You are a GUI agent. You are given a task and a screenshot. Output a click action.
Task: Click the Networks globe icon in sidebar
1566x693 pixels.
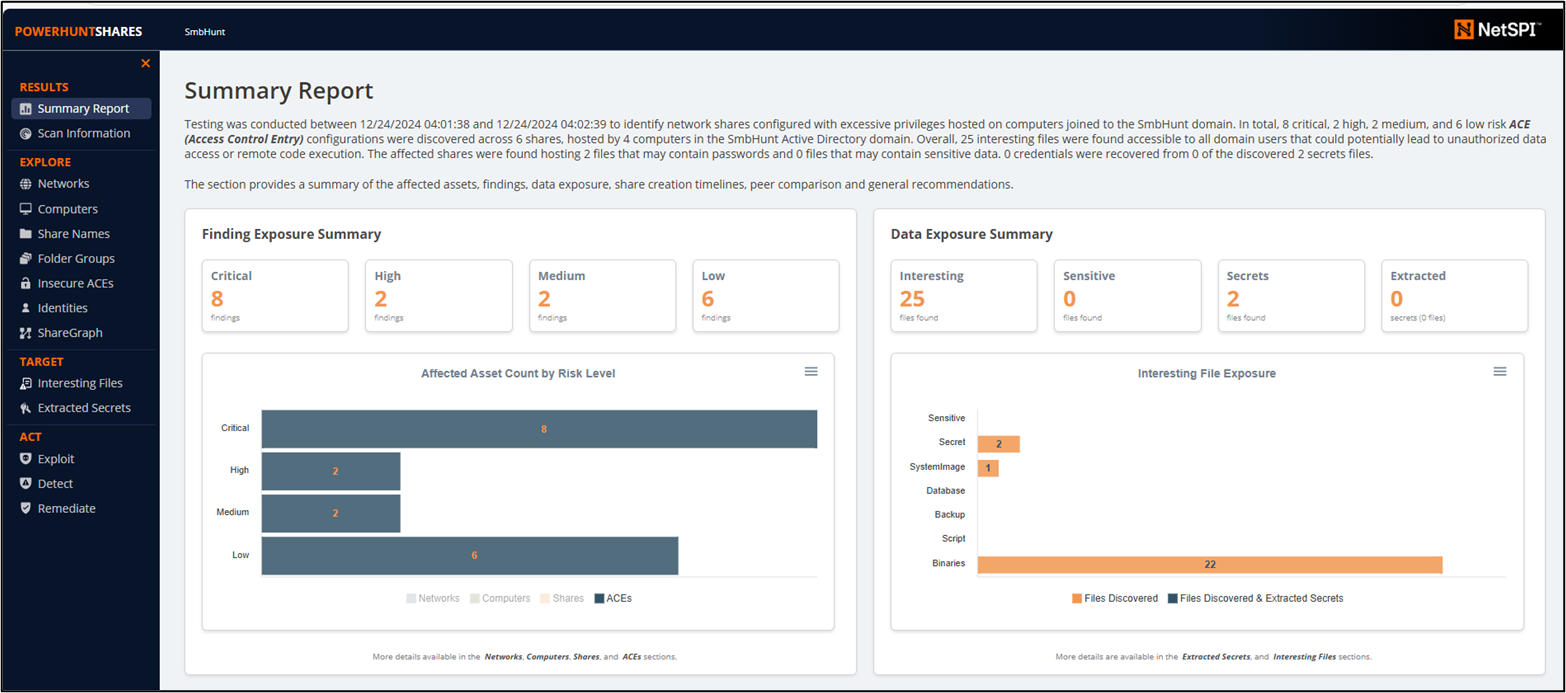click(26, 184)
